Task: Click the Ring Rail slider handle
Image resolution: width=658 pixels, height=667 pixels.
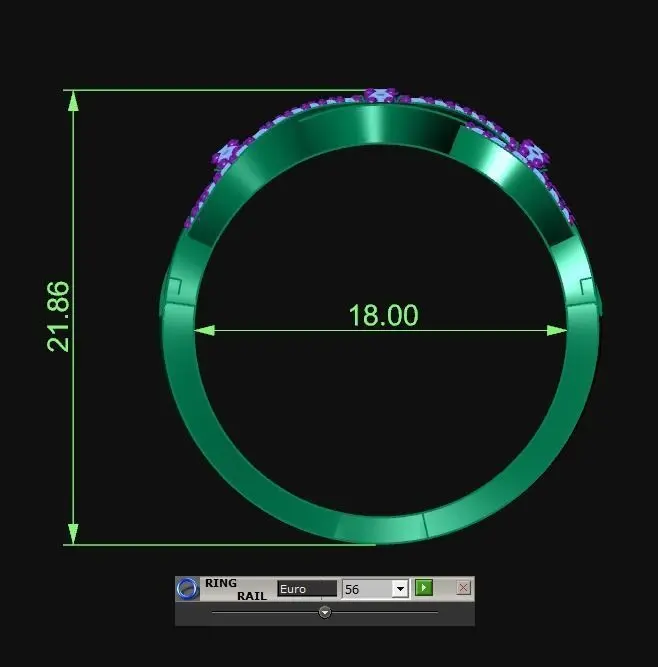Action: 325,612
